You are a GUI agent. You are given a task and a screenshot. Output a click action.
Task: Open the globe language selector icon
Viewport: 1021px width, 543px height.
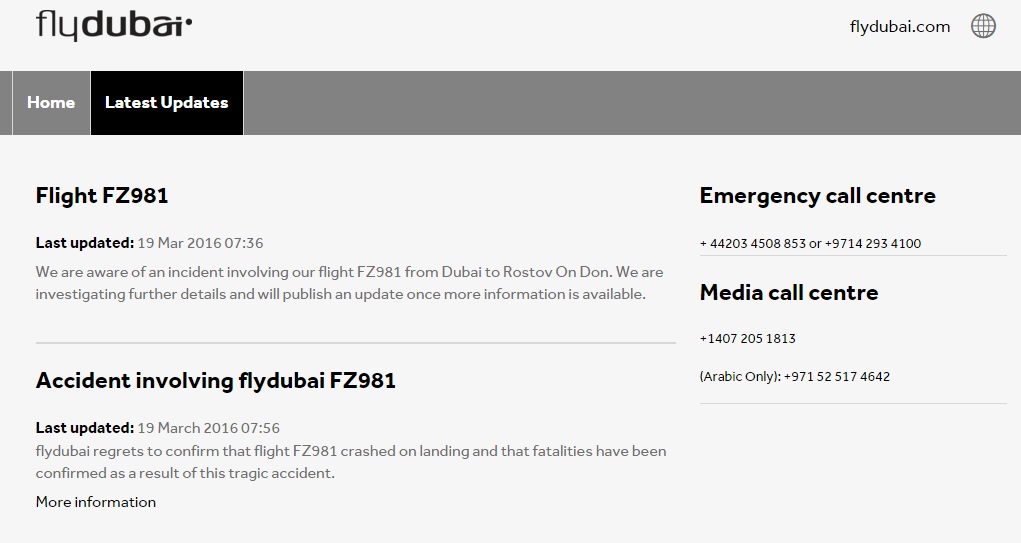point(983,27)
